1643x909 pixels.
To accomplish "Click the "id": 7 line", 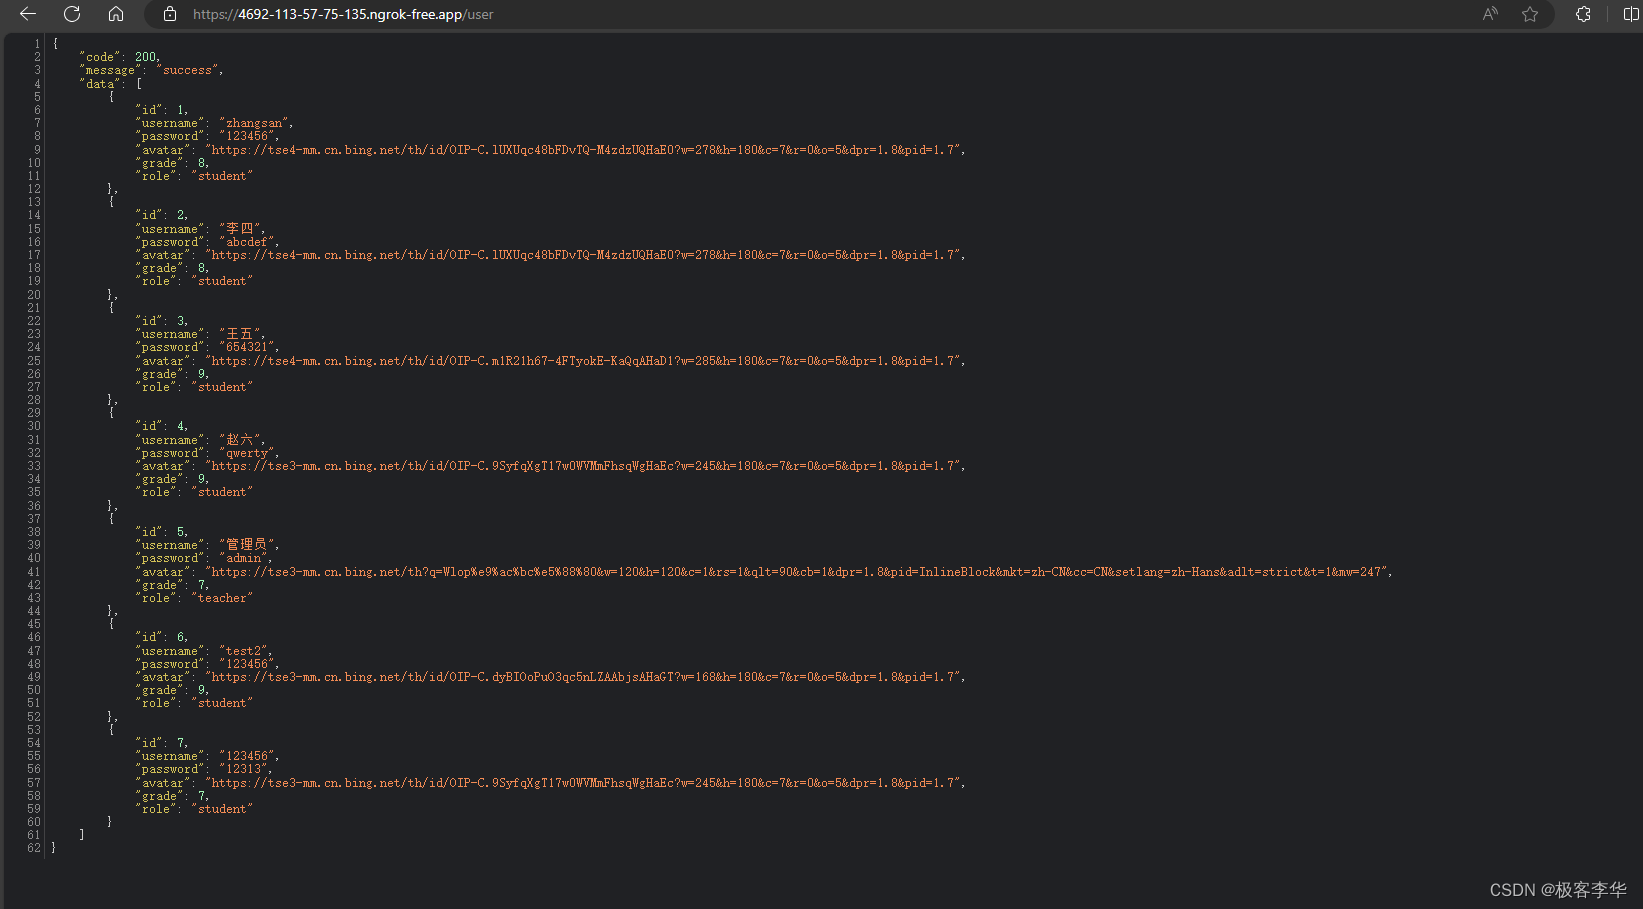I will coord(162,743).
